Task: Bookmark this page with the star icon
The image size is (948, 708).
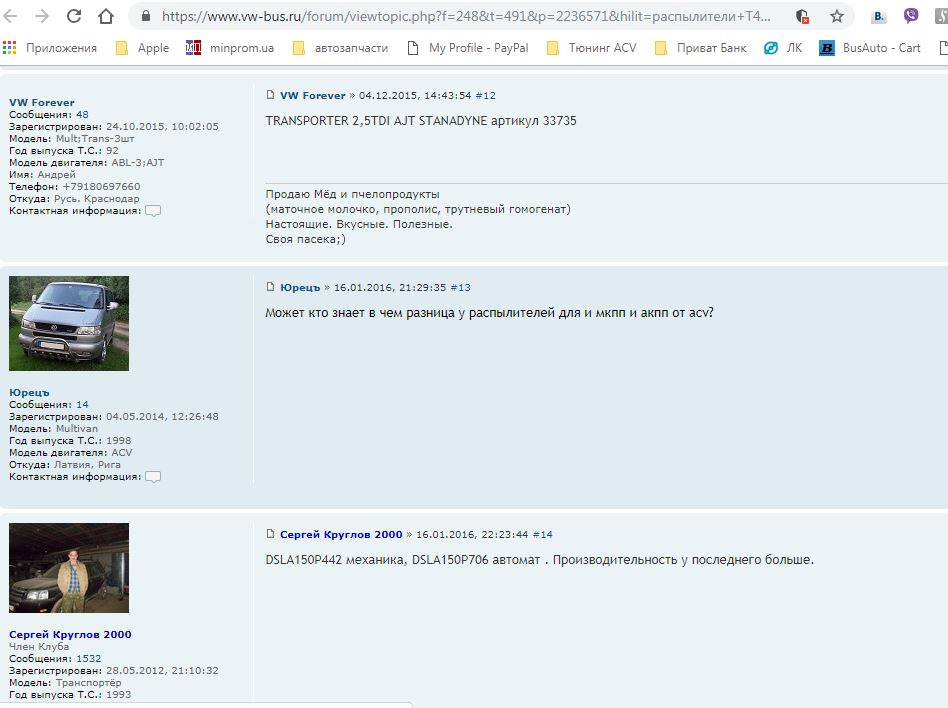Action: [x=836, y=16]
